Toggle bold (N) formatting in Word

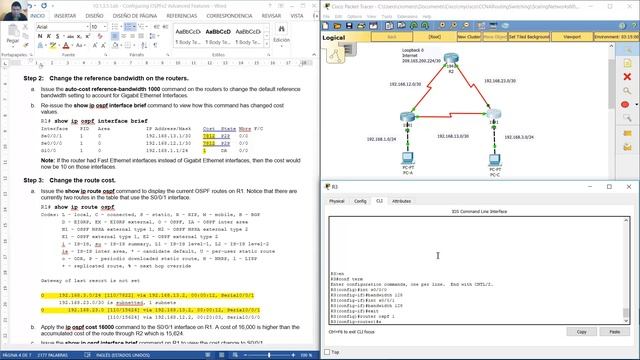point(40,36)
